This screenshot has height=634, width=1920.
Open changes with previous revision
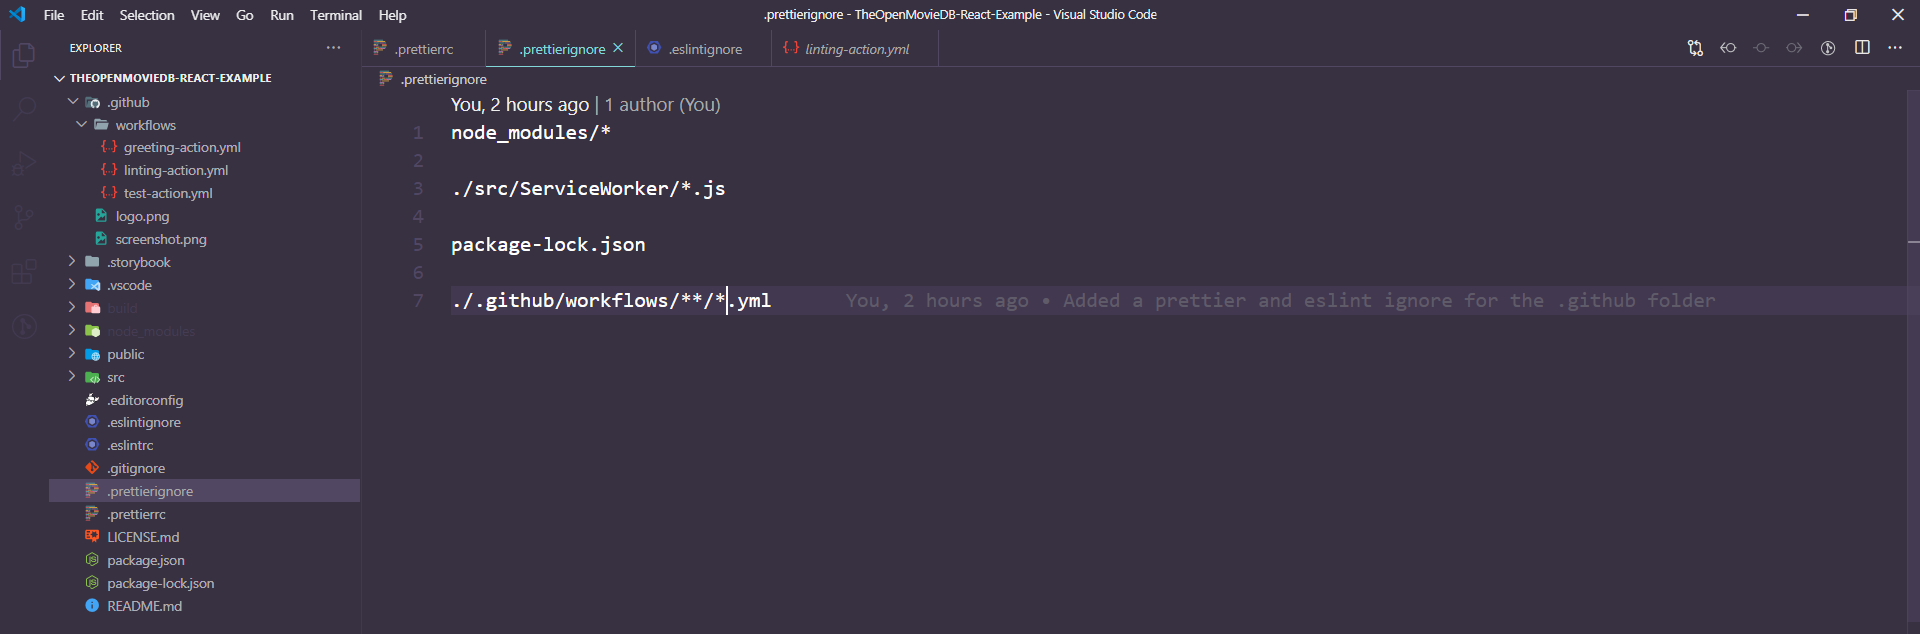(x=1728, y=48)
